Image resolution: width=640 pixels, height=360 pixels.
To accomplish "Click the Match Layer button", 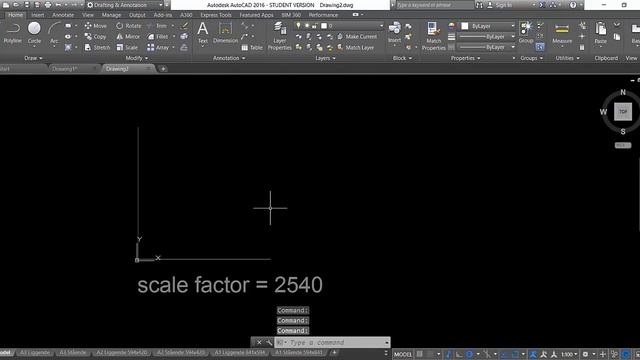I will point(356,47).
